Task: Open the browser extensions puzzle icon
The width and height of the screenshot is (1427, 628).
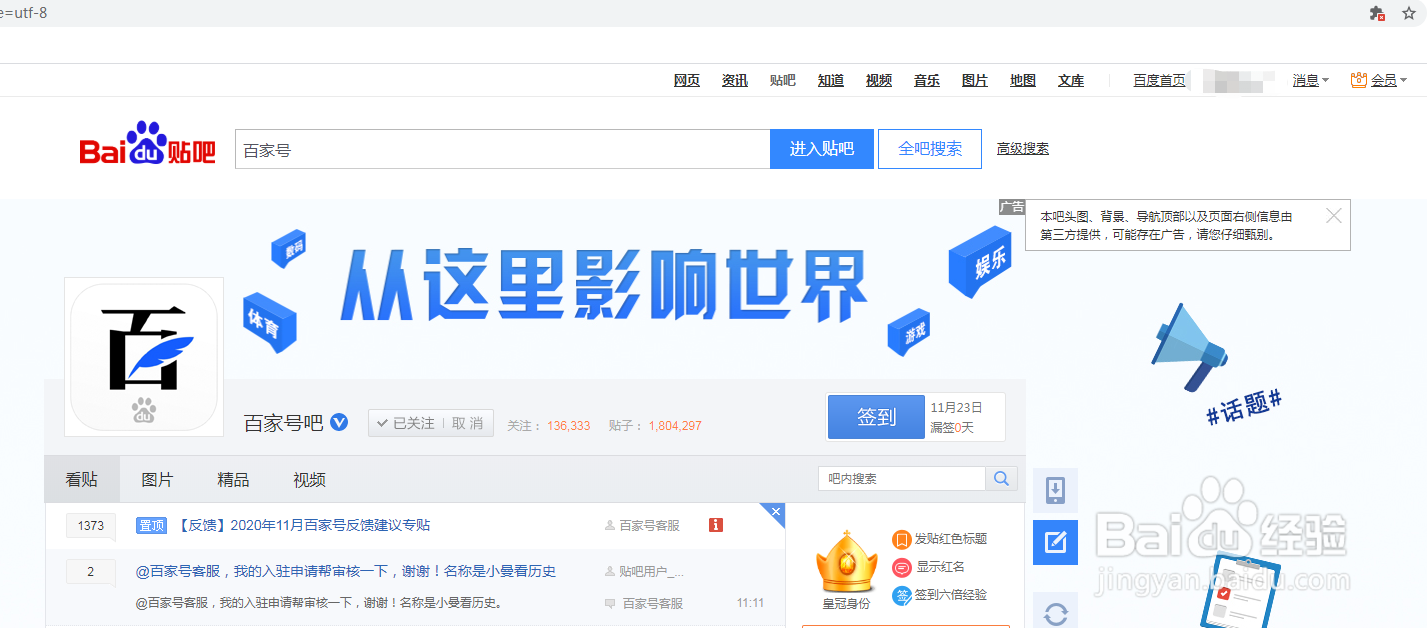Action: click(1377, 13)
